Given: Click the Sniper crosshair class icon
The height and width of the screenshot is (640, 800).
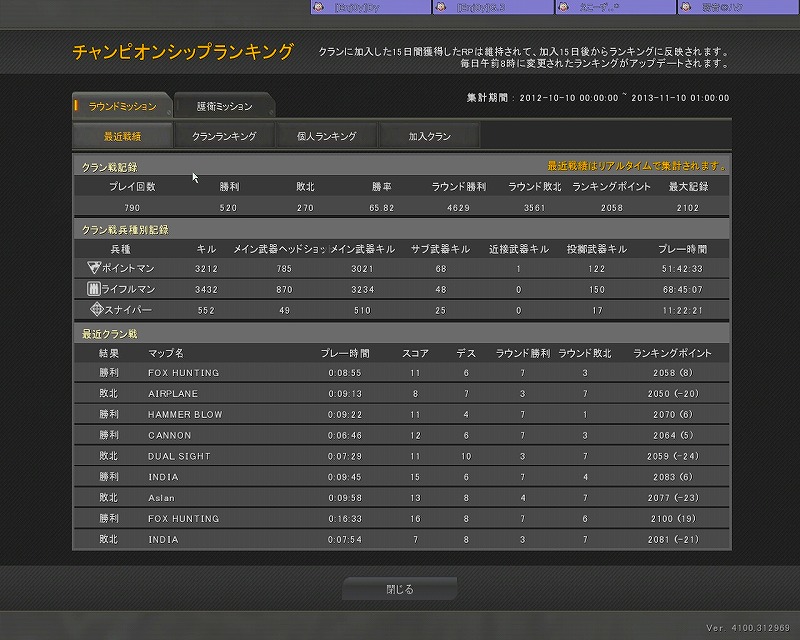Looking at the screenshot, I should coord(97,310).
